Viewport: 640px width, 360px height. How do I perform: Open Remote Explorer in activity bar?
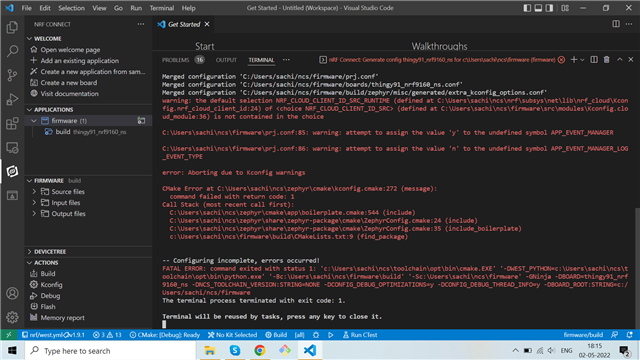coord(12,147)
